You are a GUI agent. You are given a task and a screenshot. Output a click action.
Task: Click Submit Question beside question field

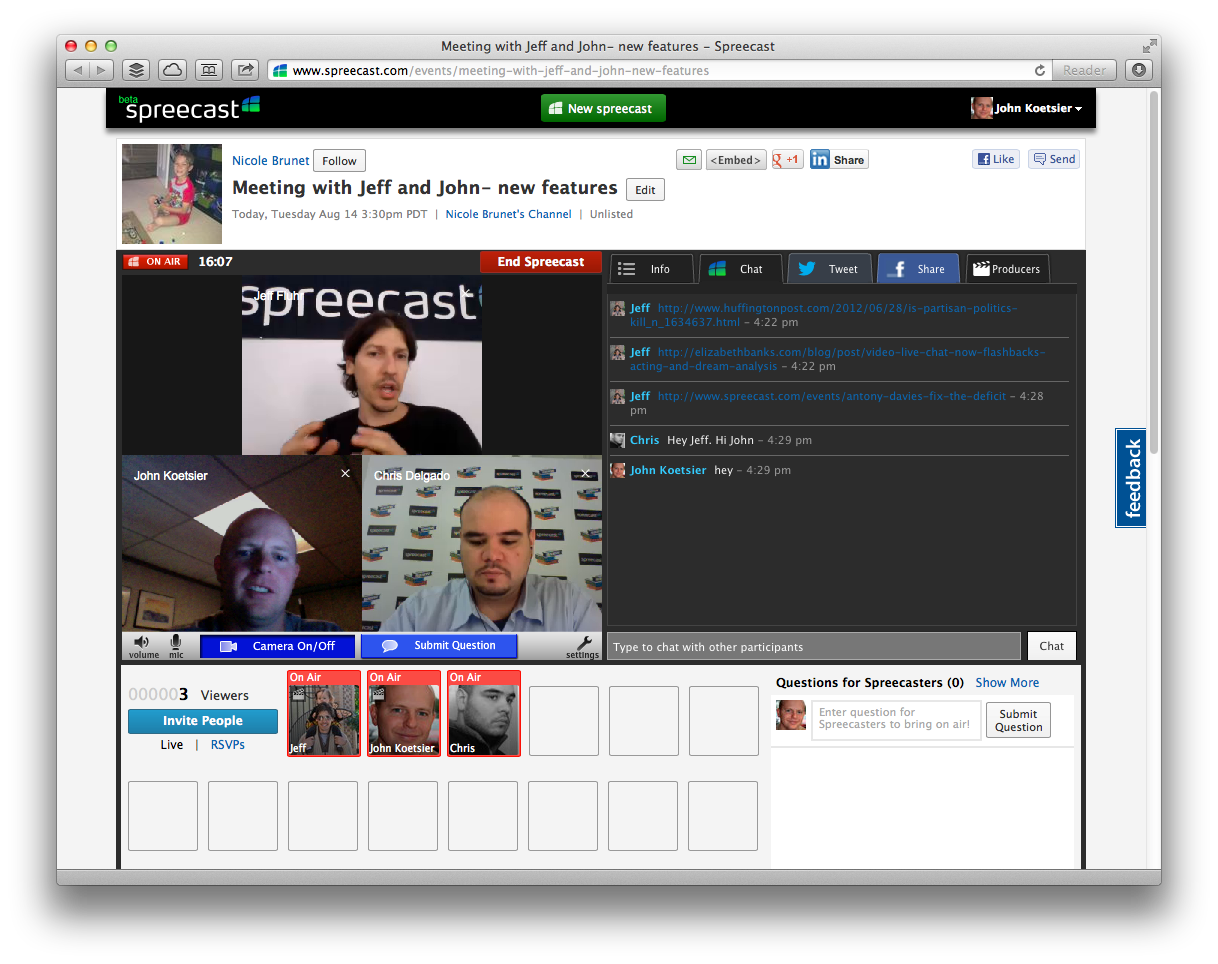[1018, 720]
